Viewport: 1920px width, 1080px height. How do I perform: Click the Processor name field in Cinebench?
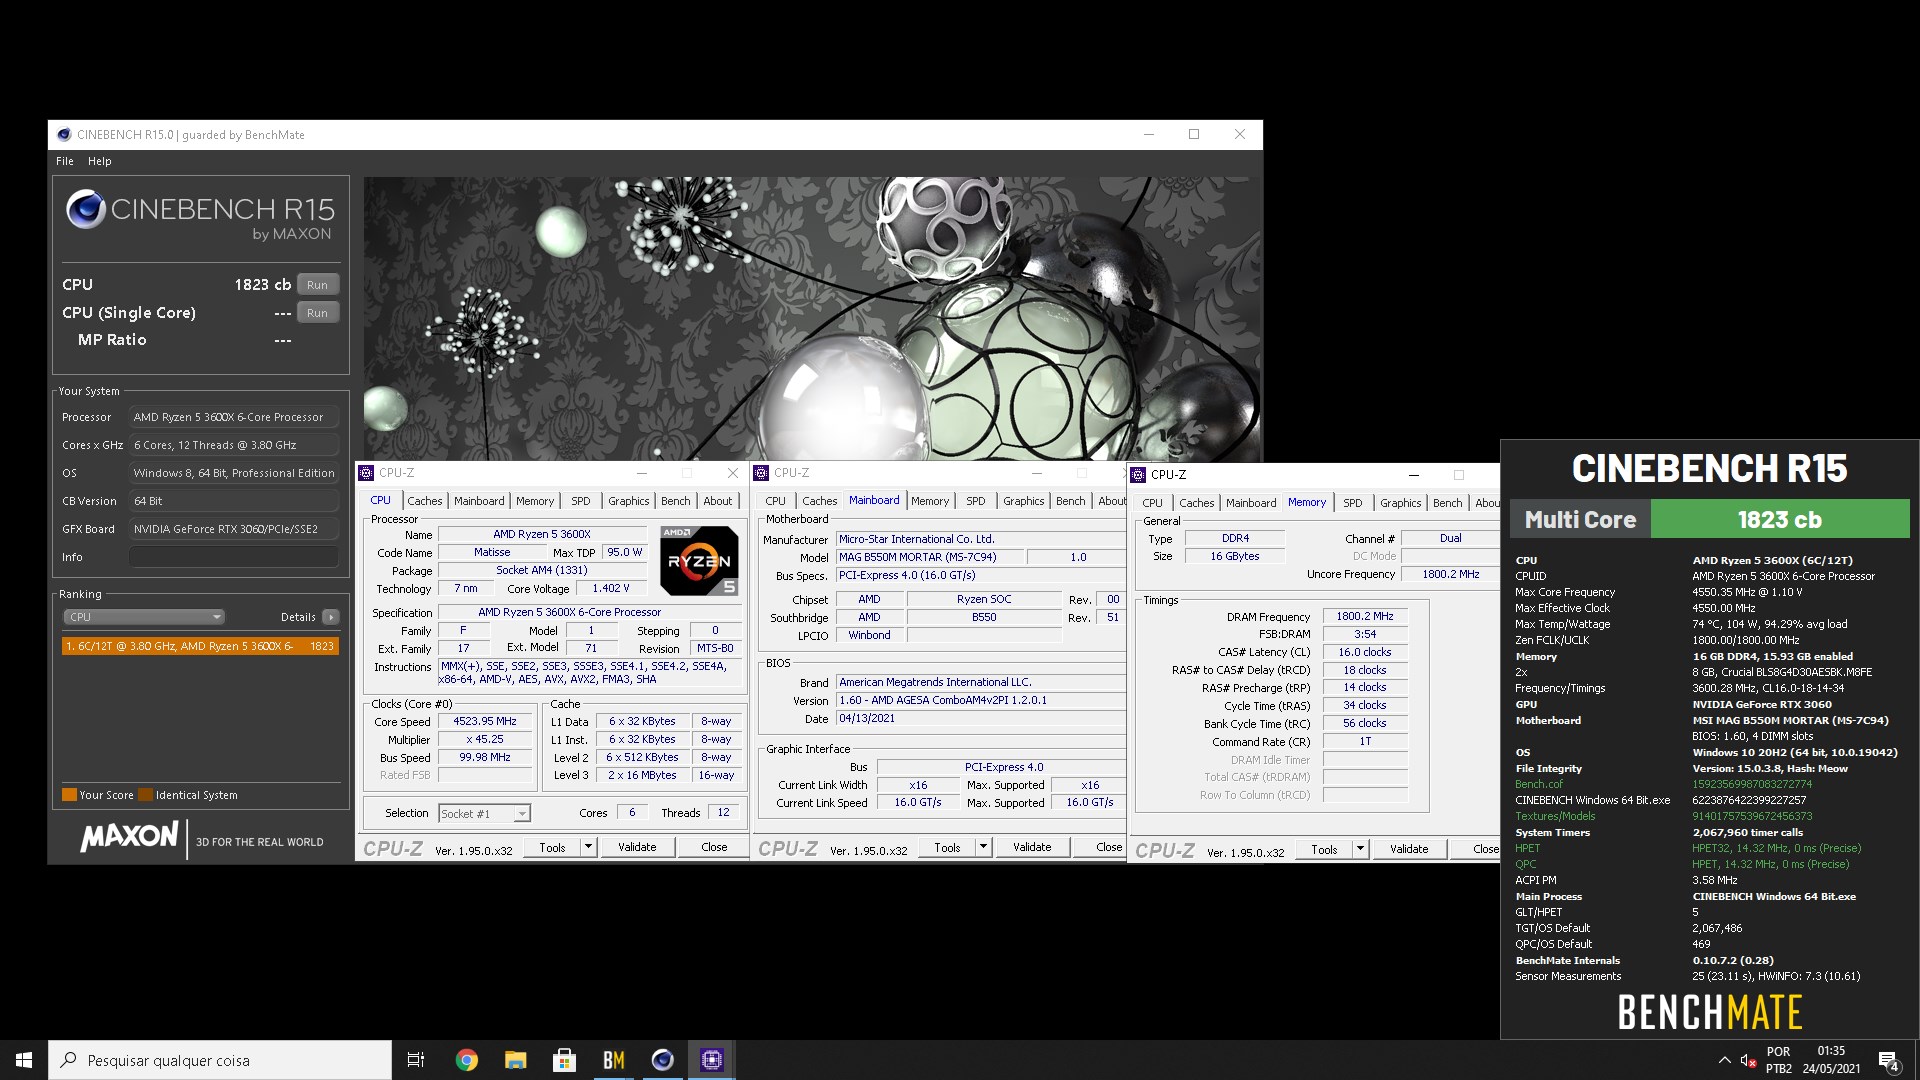pos(234,417)
